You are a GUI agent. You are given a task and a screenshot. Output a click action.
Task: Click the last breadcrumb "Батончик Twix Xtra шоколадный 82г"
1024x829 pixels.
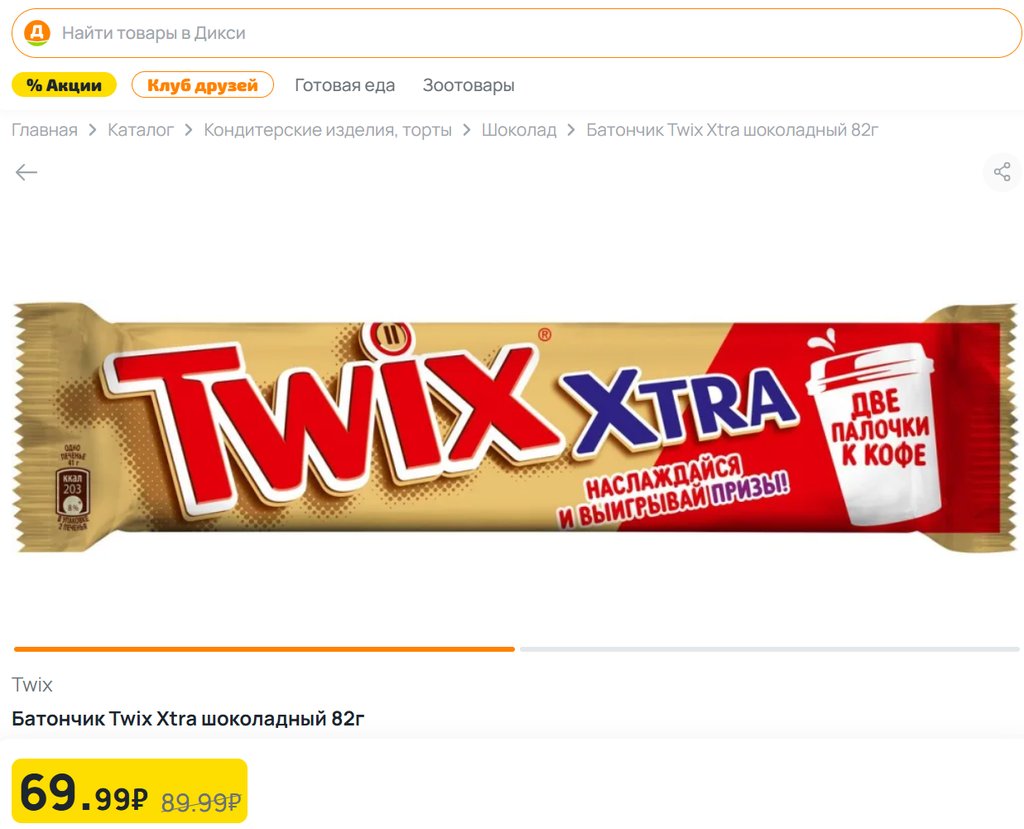[x=732, y=130]
